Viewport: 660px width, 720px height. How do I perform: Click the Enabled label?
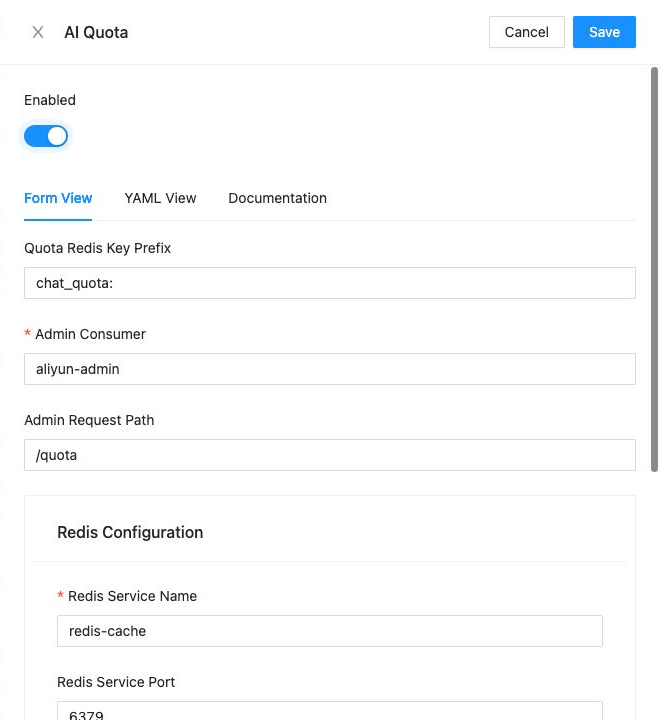[50, 100]
